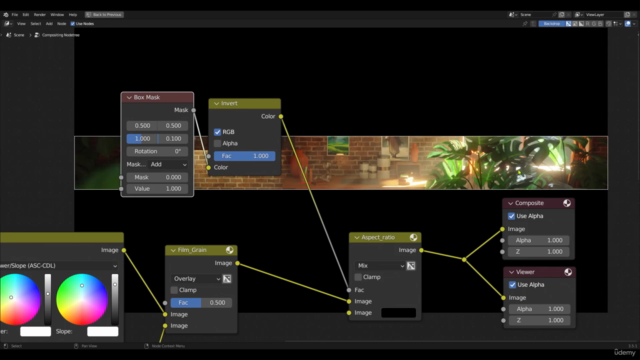Open the Mix blend mode dropdown
640x360 pixels.
pos(380,266)
